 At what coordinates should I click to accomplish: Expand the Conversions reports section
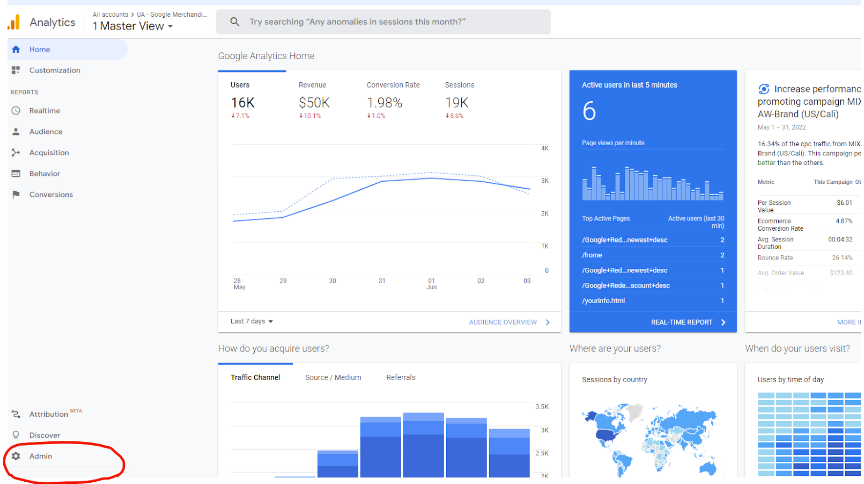(x=51, y=194)
